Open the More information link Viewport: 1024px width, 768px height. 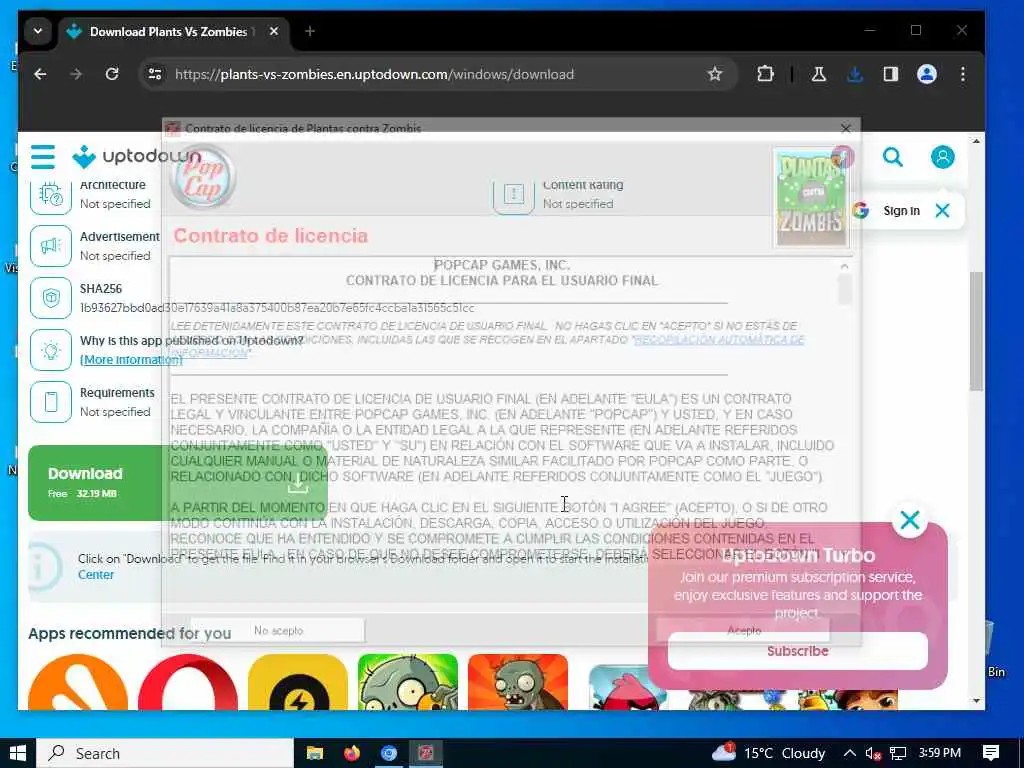pos(131,360)
